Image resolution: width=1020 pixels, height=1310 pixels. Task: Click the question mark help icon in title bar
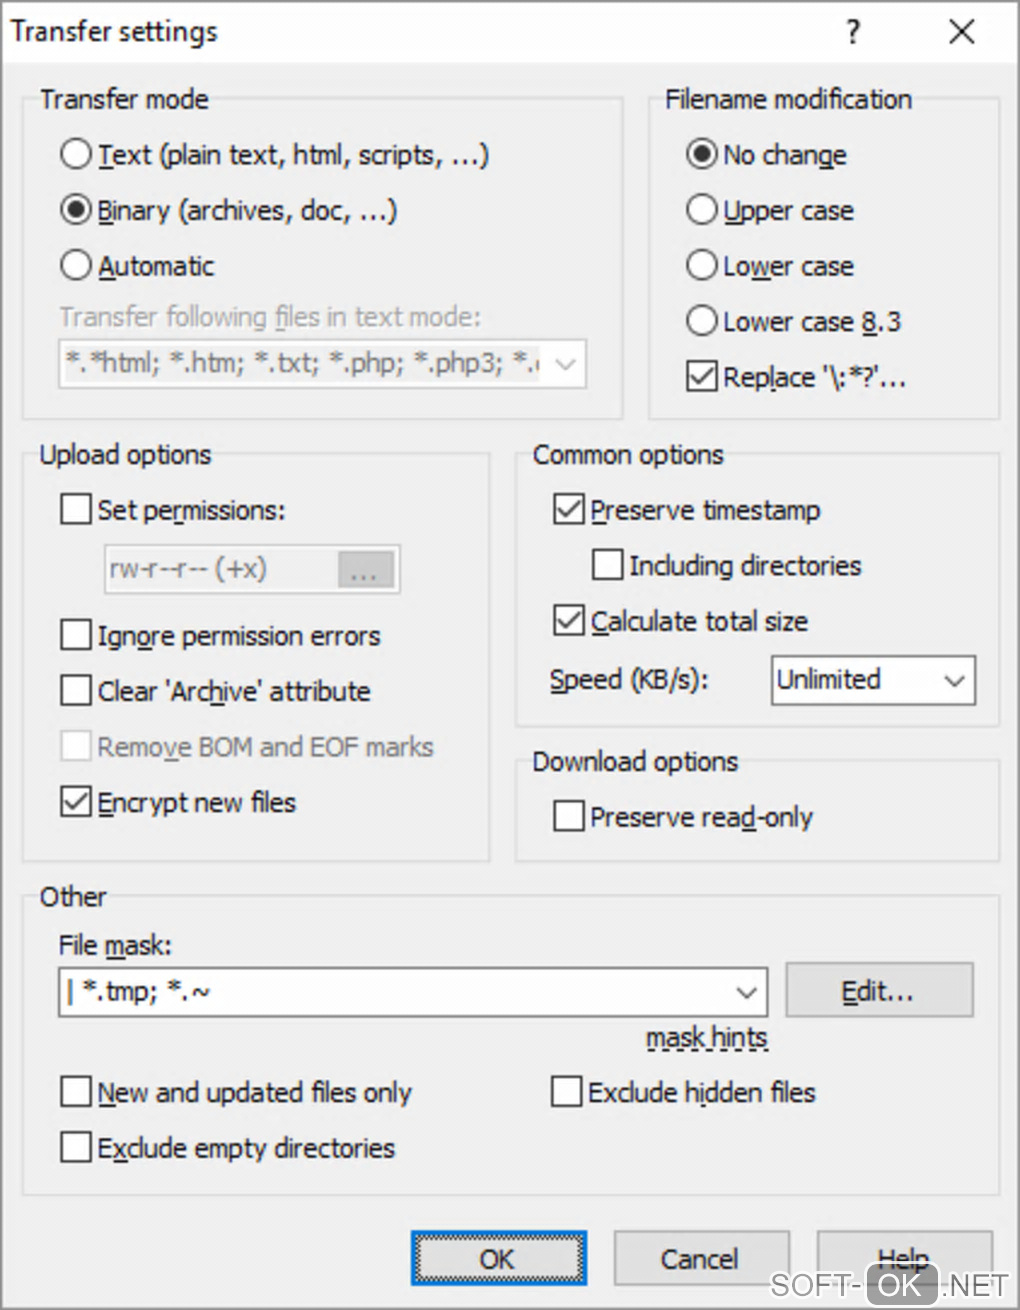pyautogui.click(x=852, y=33)
